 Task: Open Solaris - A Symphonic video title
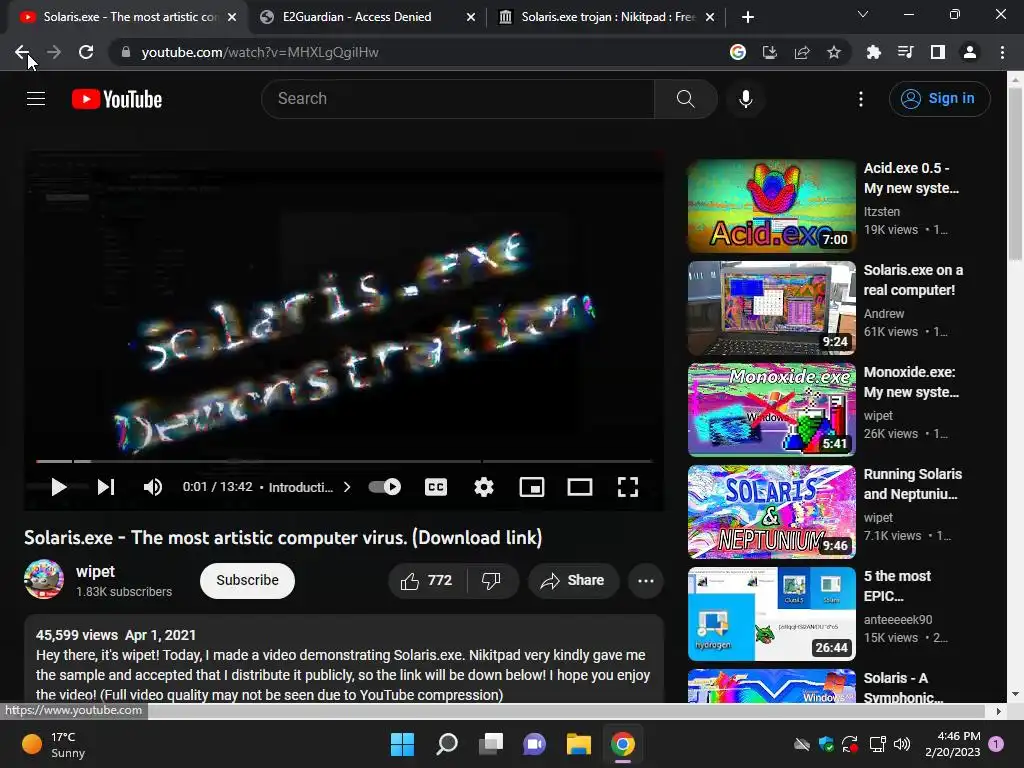point(903,688)
